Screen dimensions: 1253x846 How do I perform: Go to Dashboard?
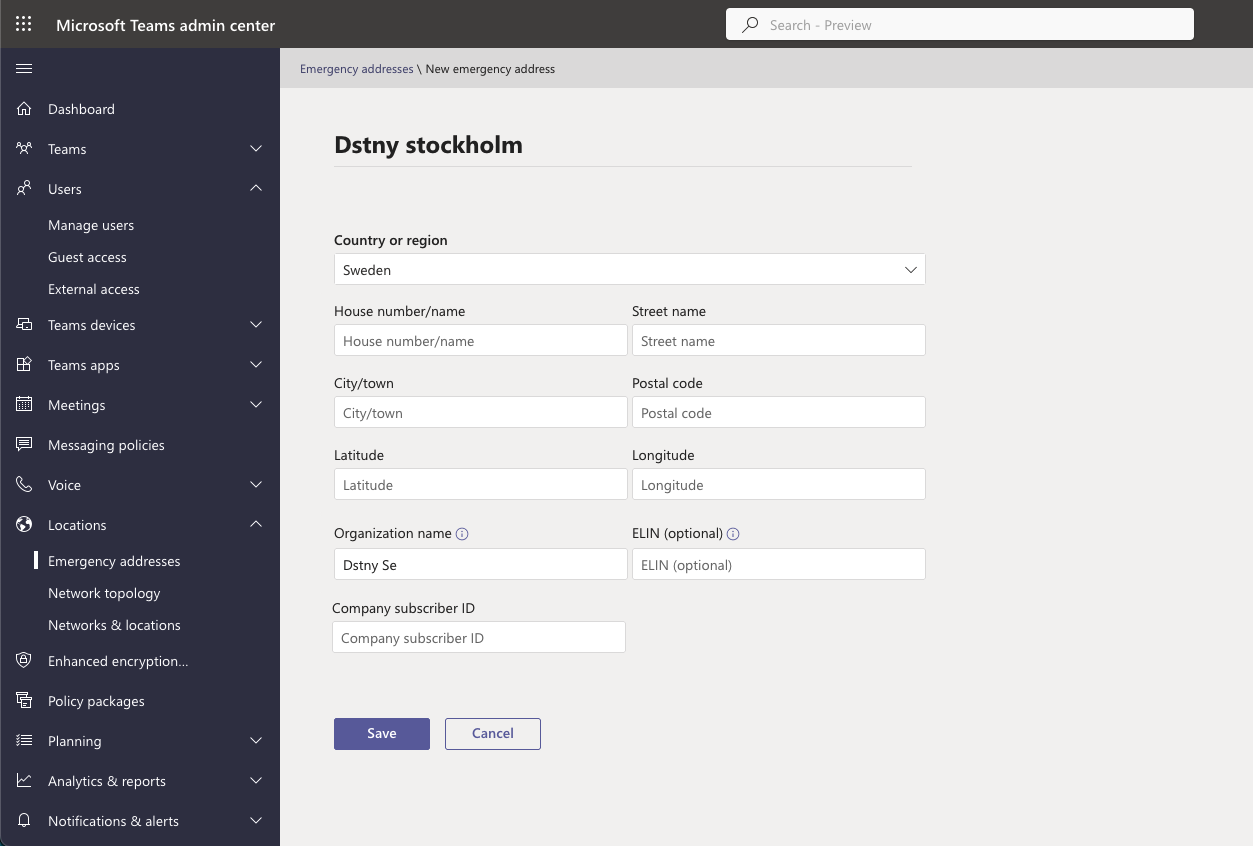coord(81,109)
